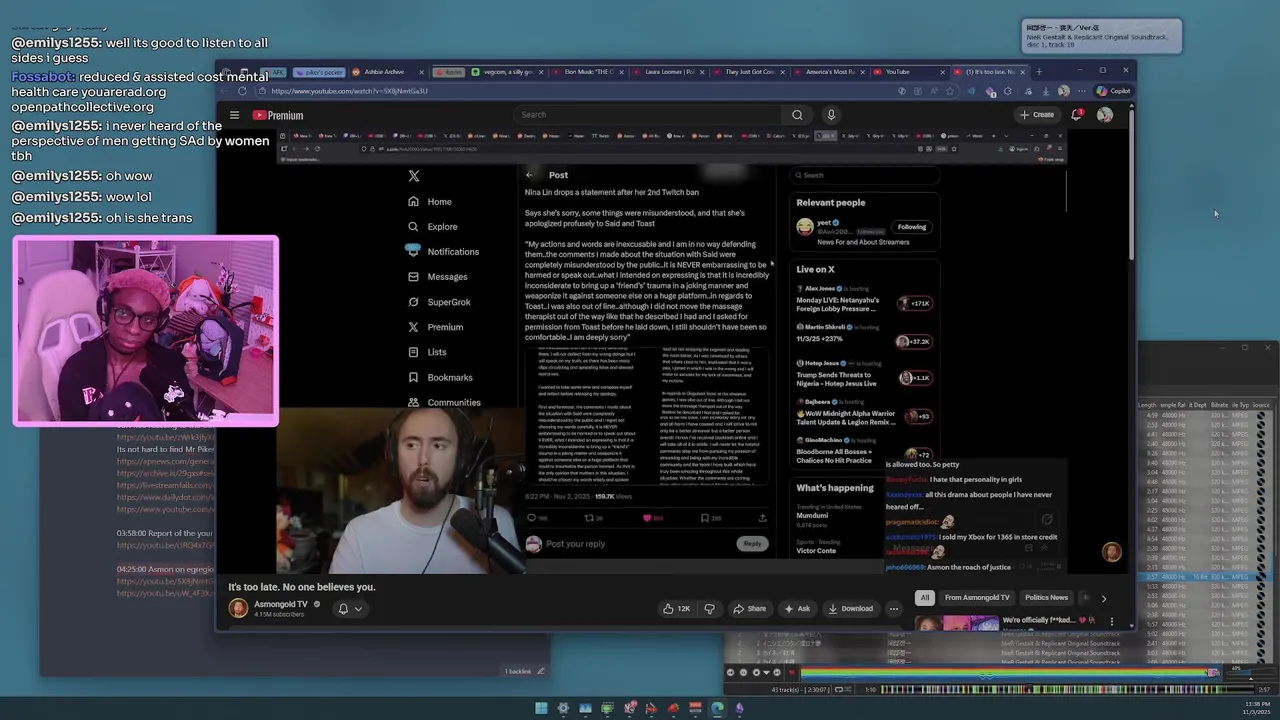This screenshot has height=720, width=1280.
Task: Click the Microsoft Edge taskbar icon
Action: coord(717,708)
